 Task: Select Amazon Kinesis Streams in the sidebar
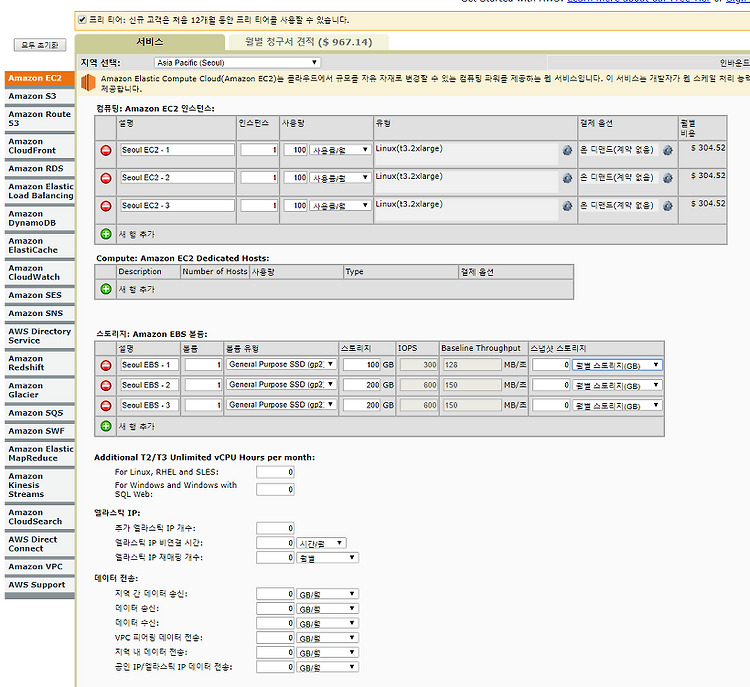(x=40, y=485)
